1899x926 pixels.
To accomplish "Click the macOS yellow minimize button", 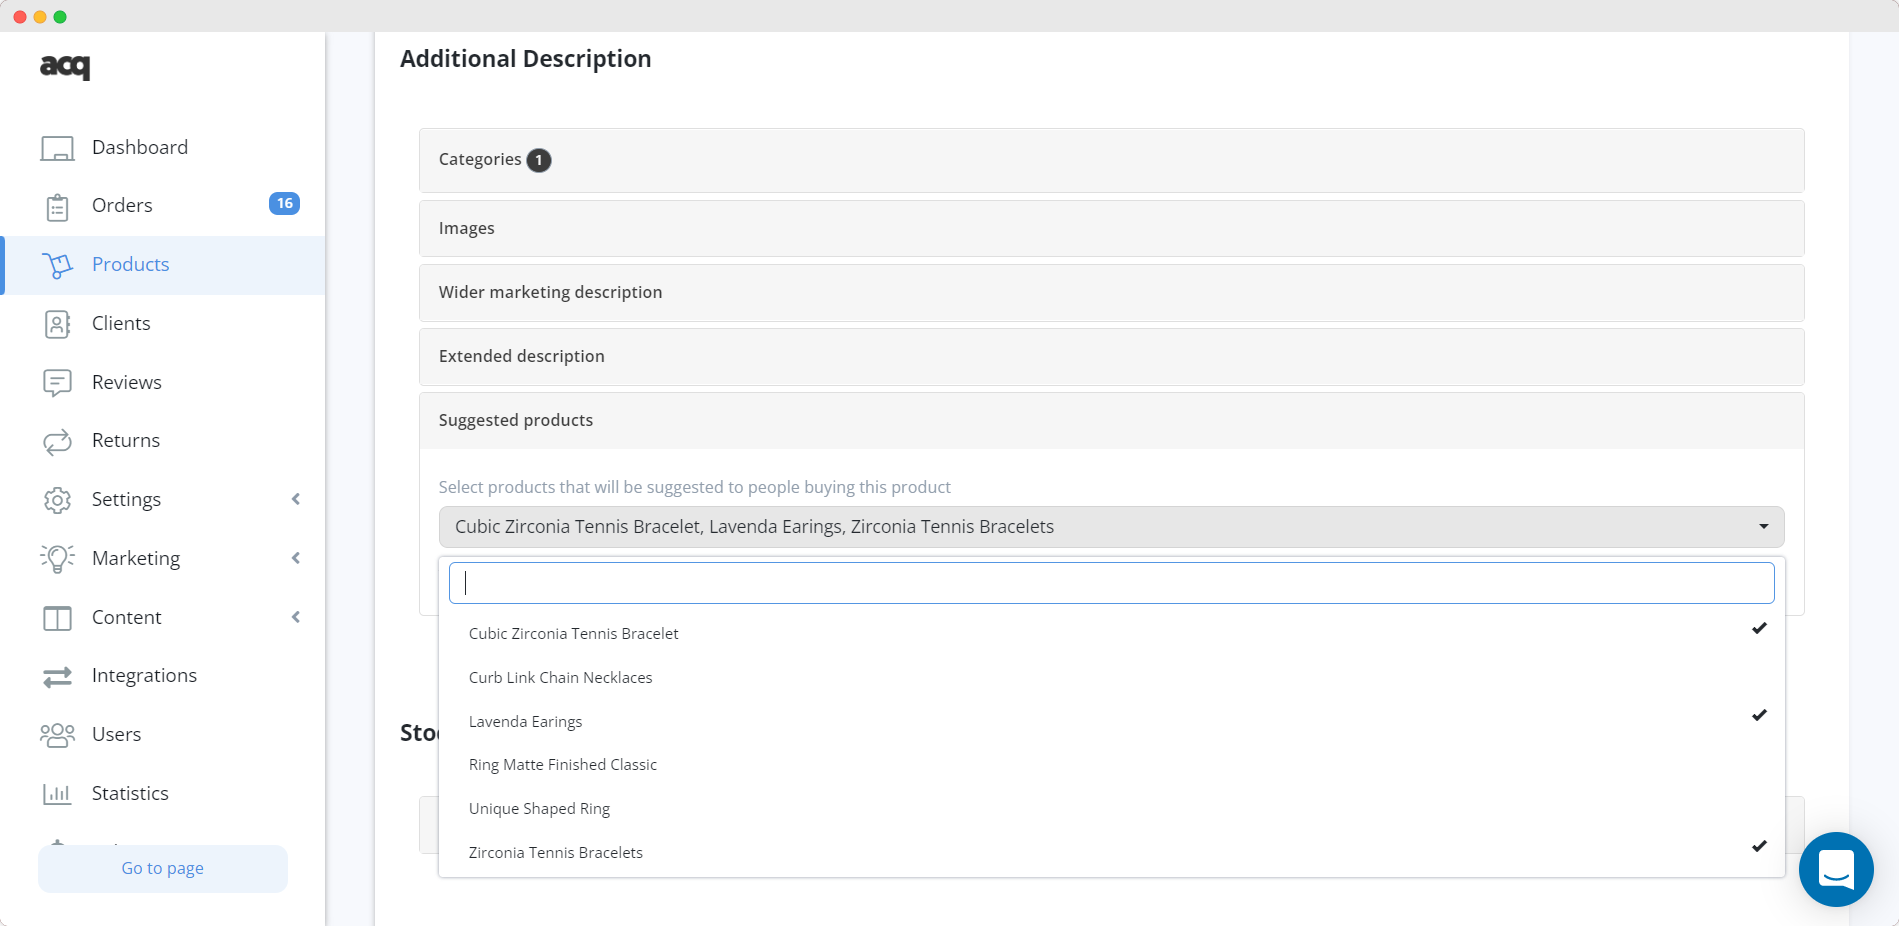I will [40, 17].
